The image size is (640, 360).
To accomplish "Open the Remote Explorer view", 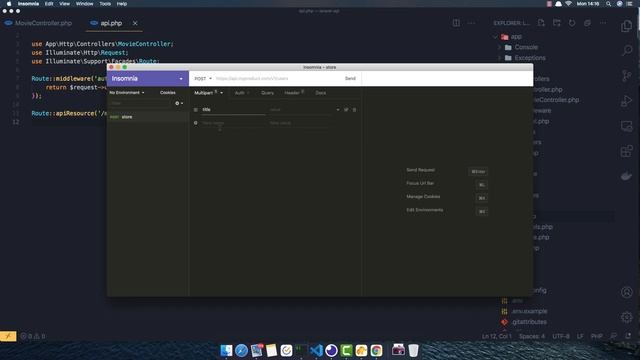I will tap(627, 126).
